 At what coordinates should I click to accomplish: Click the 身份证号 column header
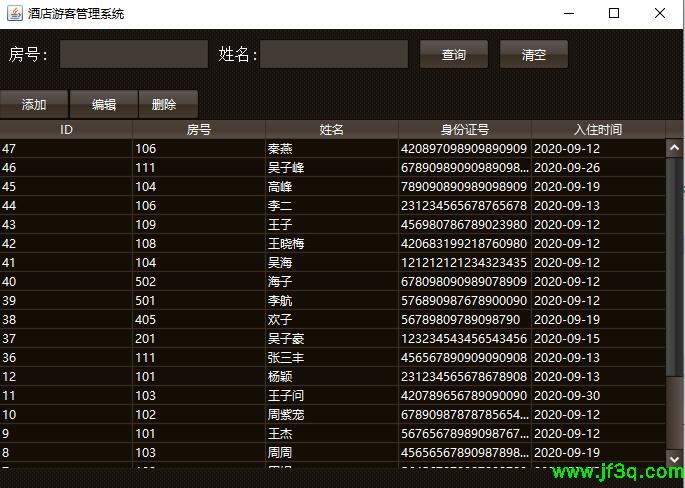pos(465,129)
